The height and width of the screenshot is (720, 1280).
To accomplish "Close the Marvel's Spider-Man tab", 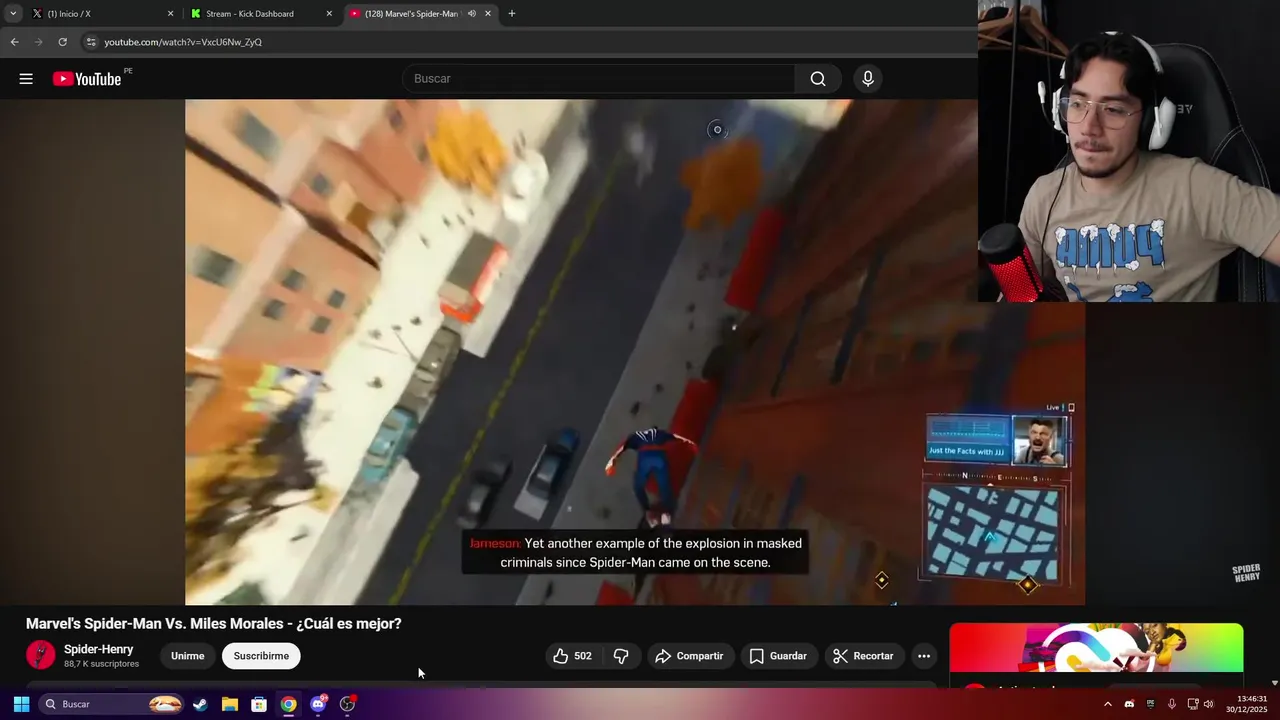I will pyautogui.click(x=488, y=14).
